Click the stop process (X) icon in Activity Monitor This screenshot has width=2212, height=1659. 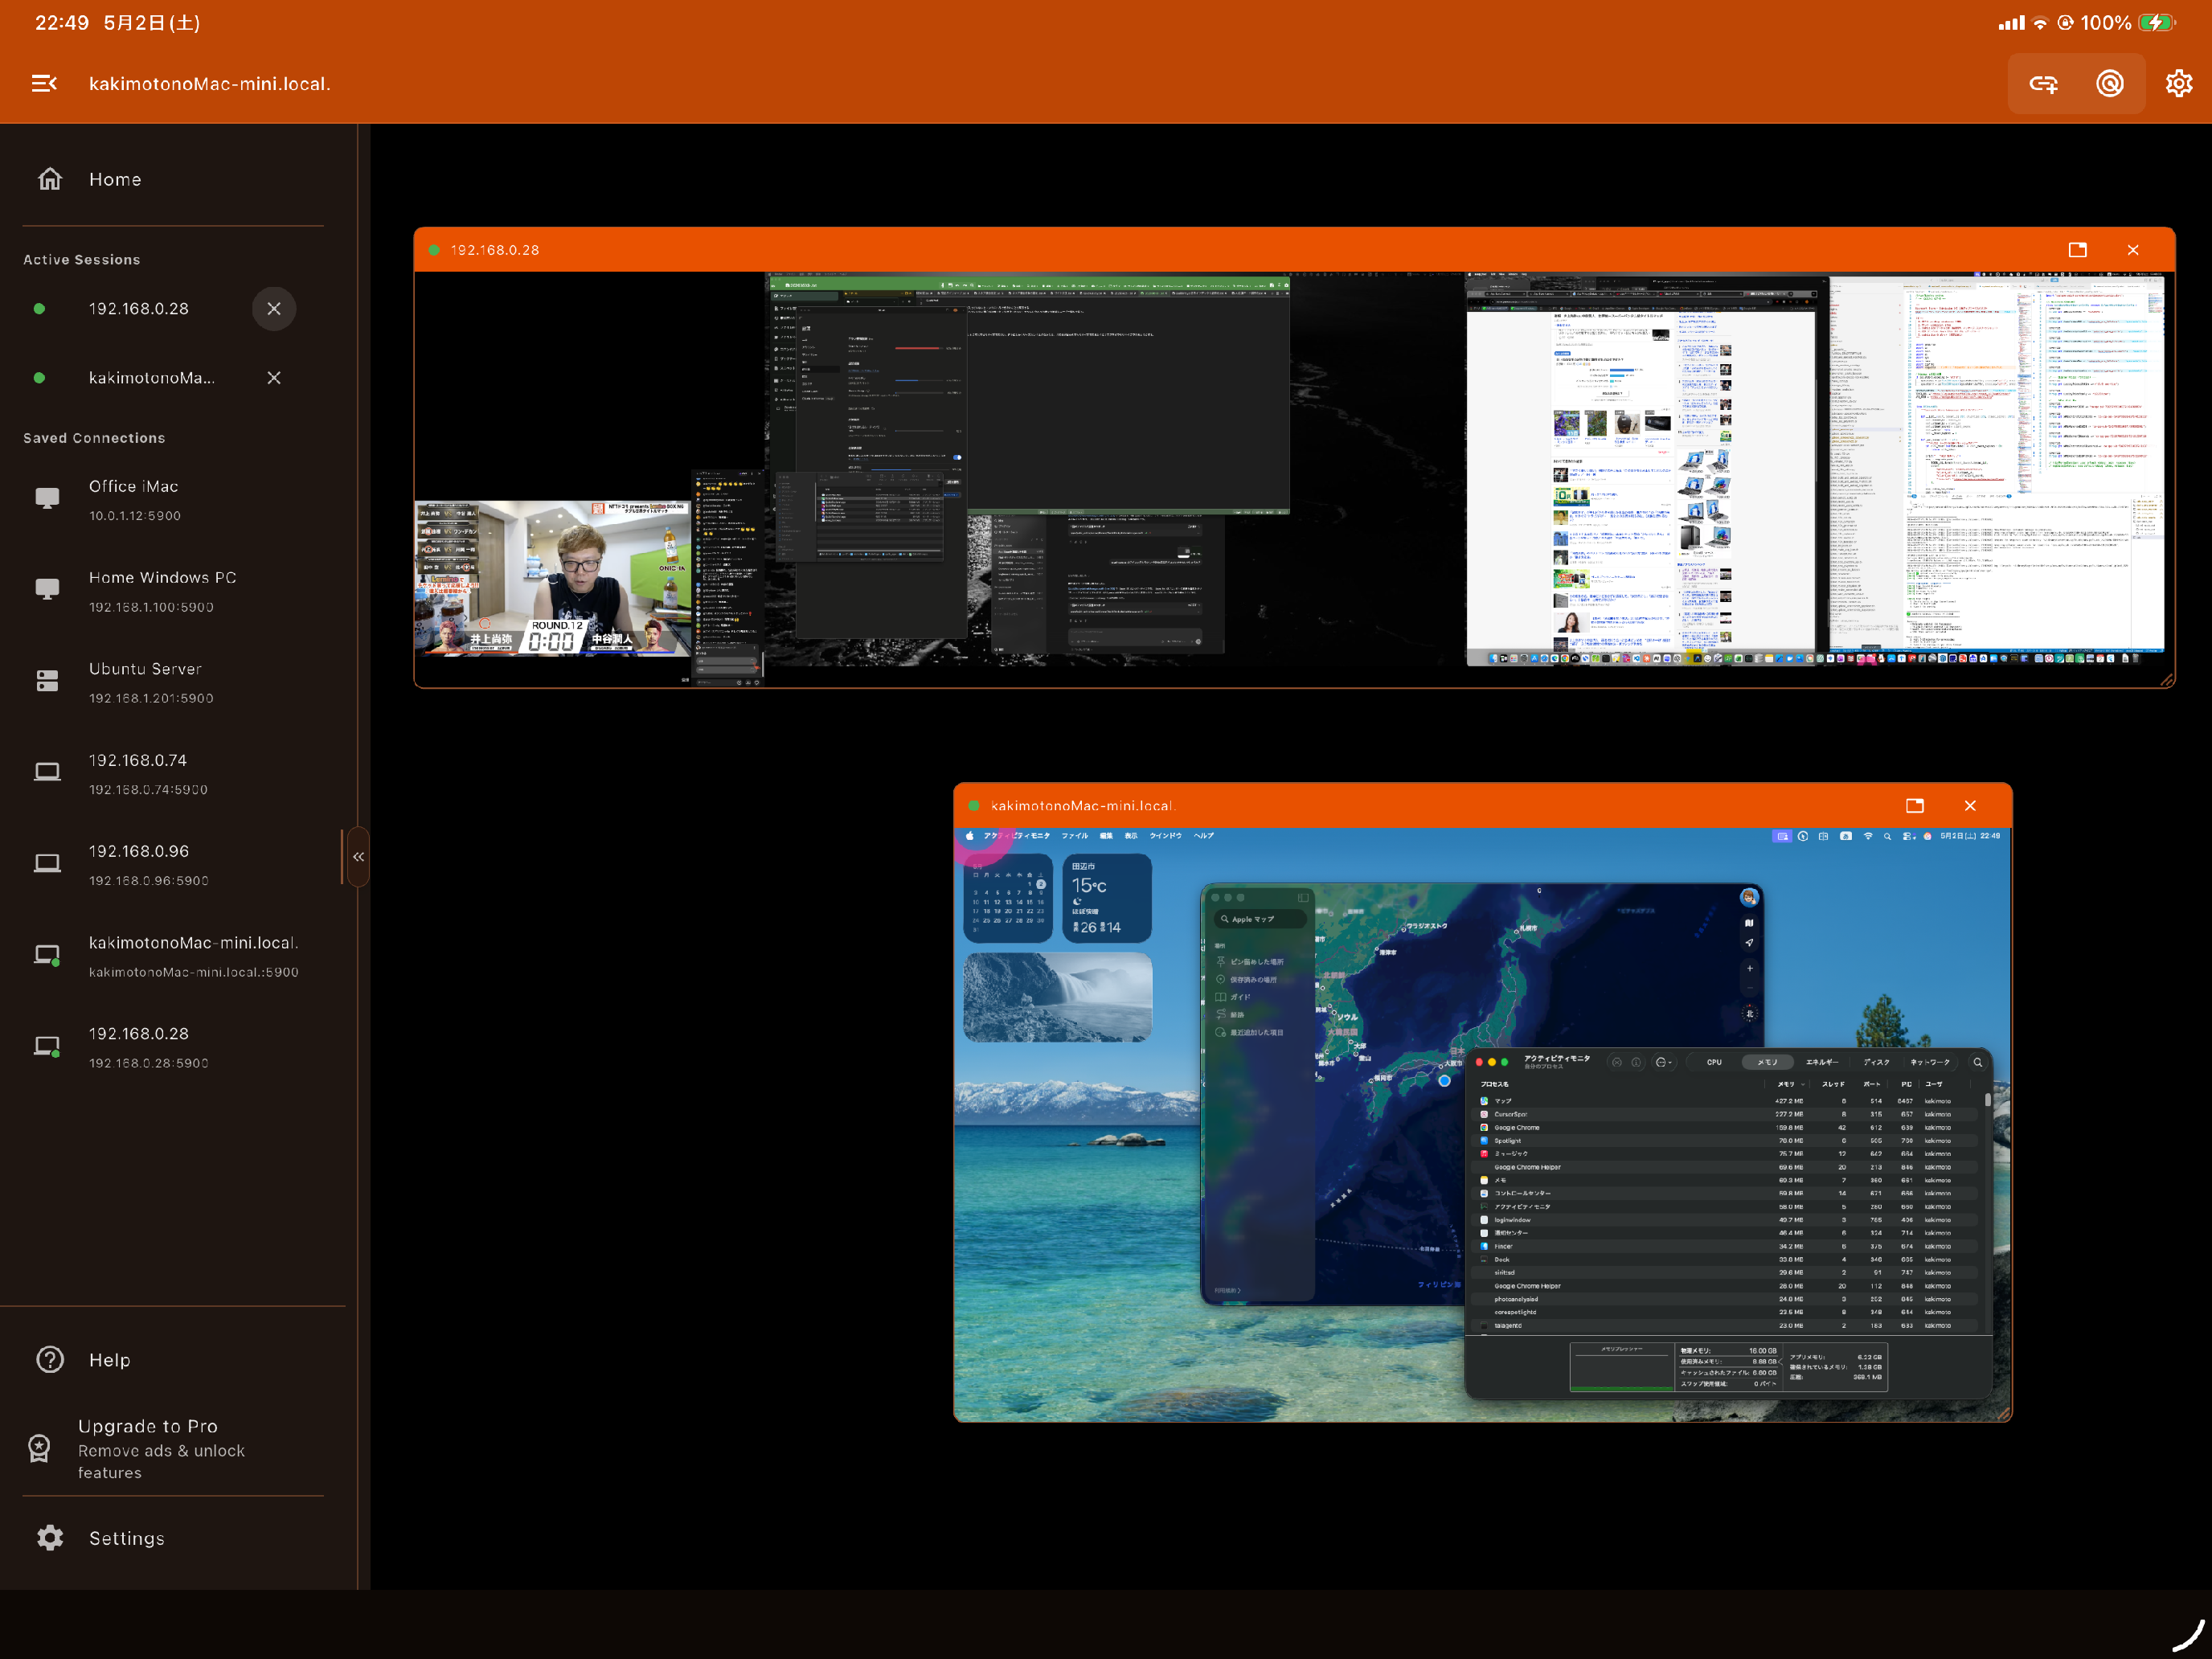[x=1616, y=1062]
